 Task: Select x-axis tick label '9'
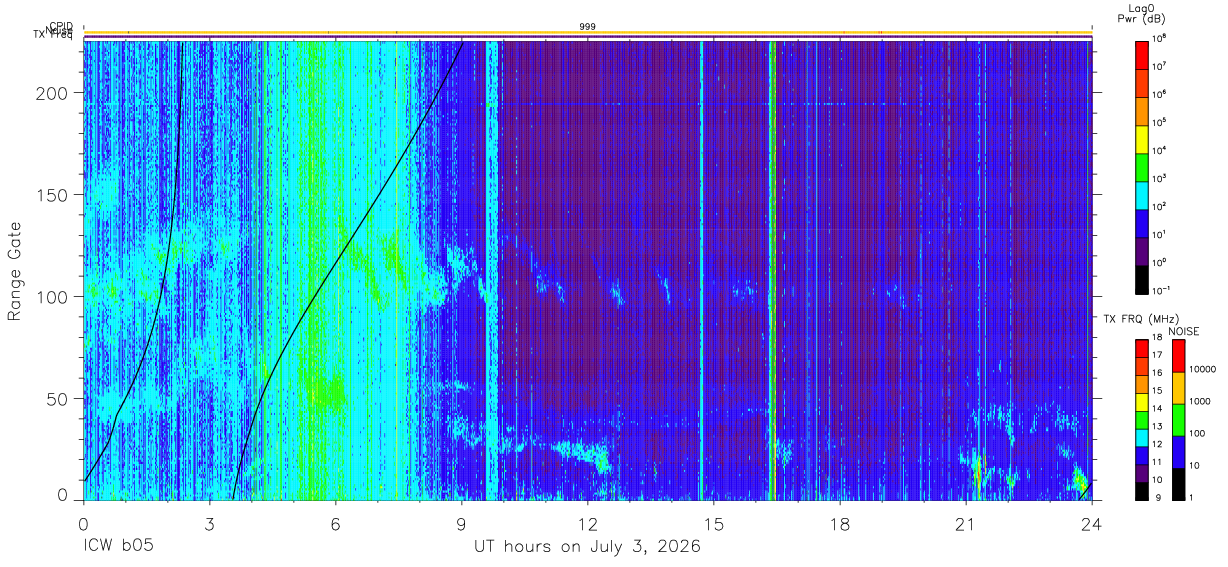point(461,524)
